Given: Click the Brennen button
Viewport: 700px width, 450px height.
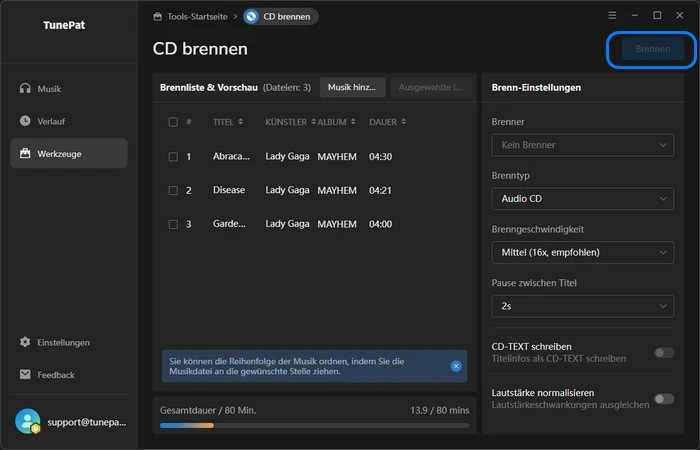Looking at the screenshot, I should (653, 49).
